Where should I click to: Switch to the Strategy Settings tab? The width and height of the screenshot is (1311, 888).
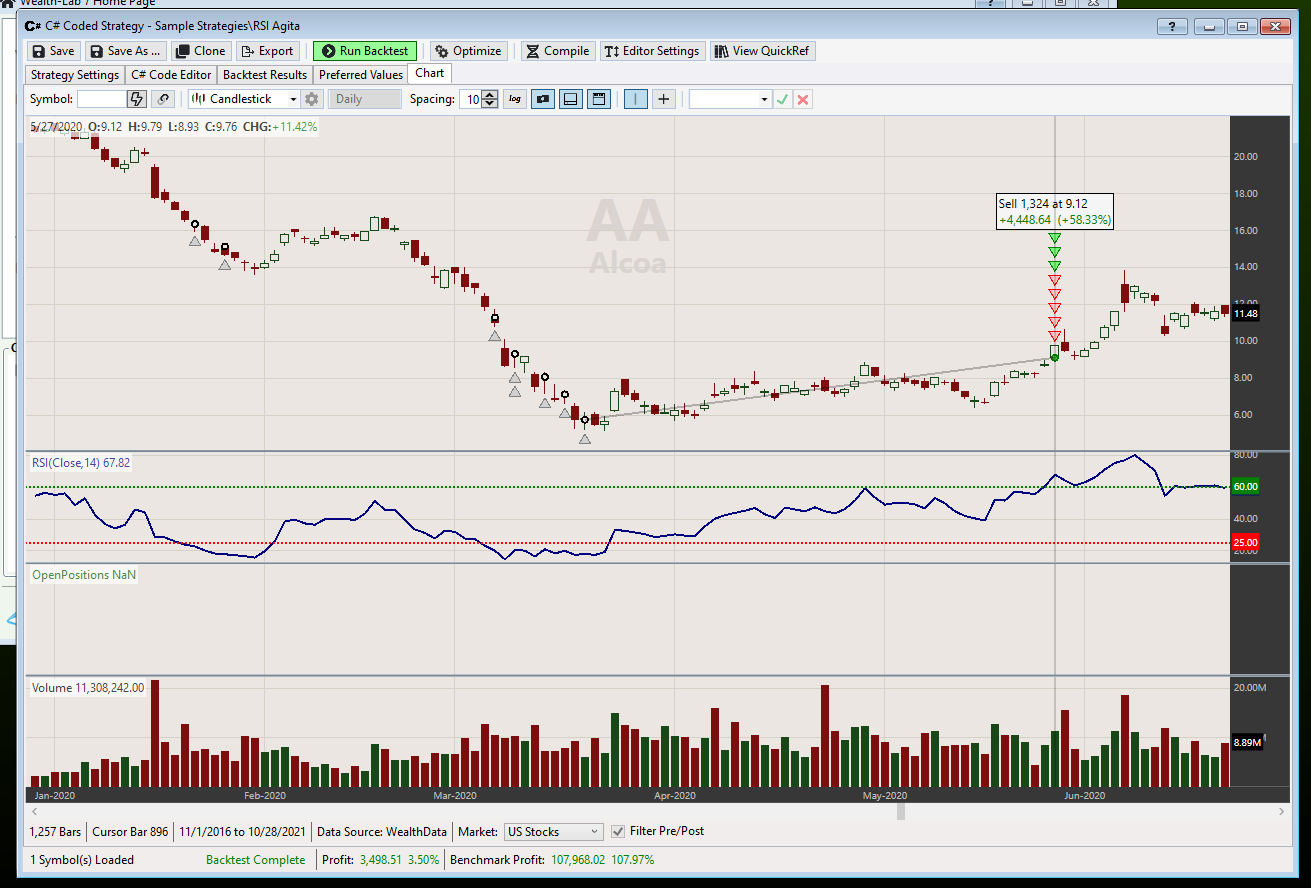pos(75,75)
